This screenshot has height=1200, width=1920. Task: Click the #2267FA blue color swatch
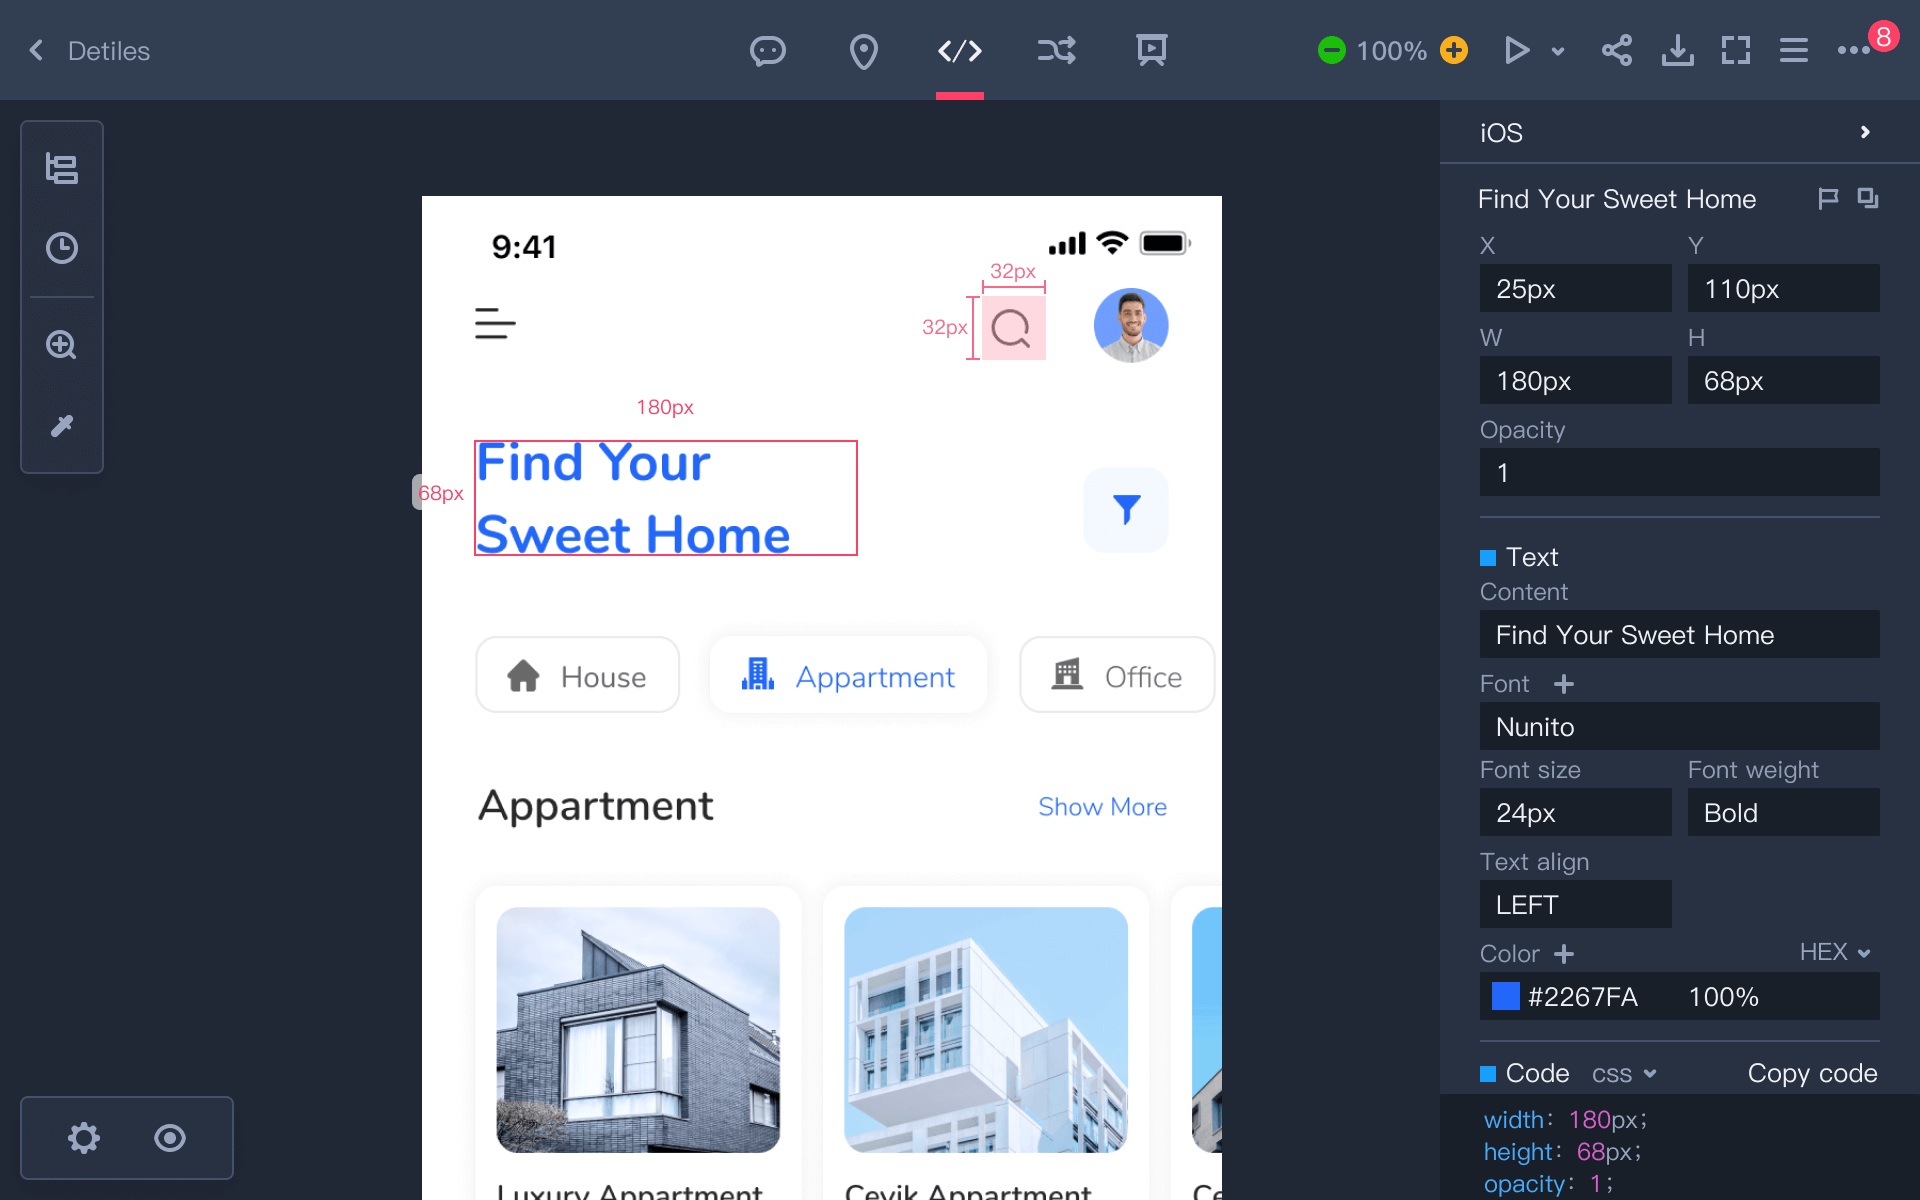point(1505,996)
